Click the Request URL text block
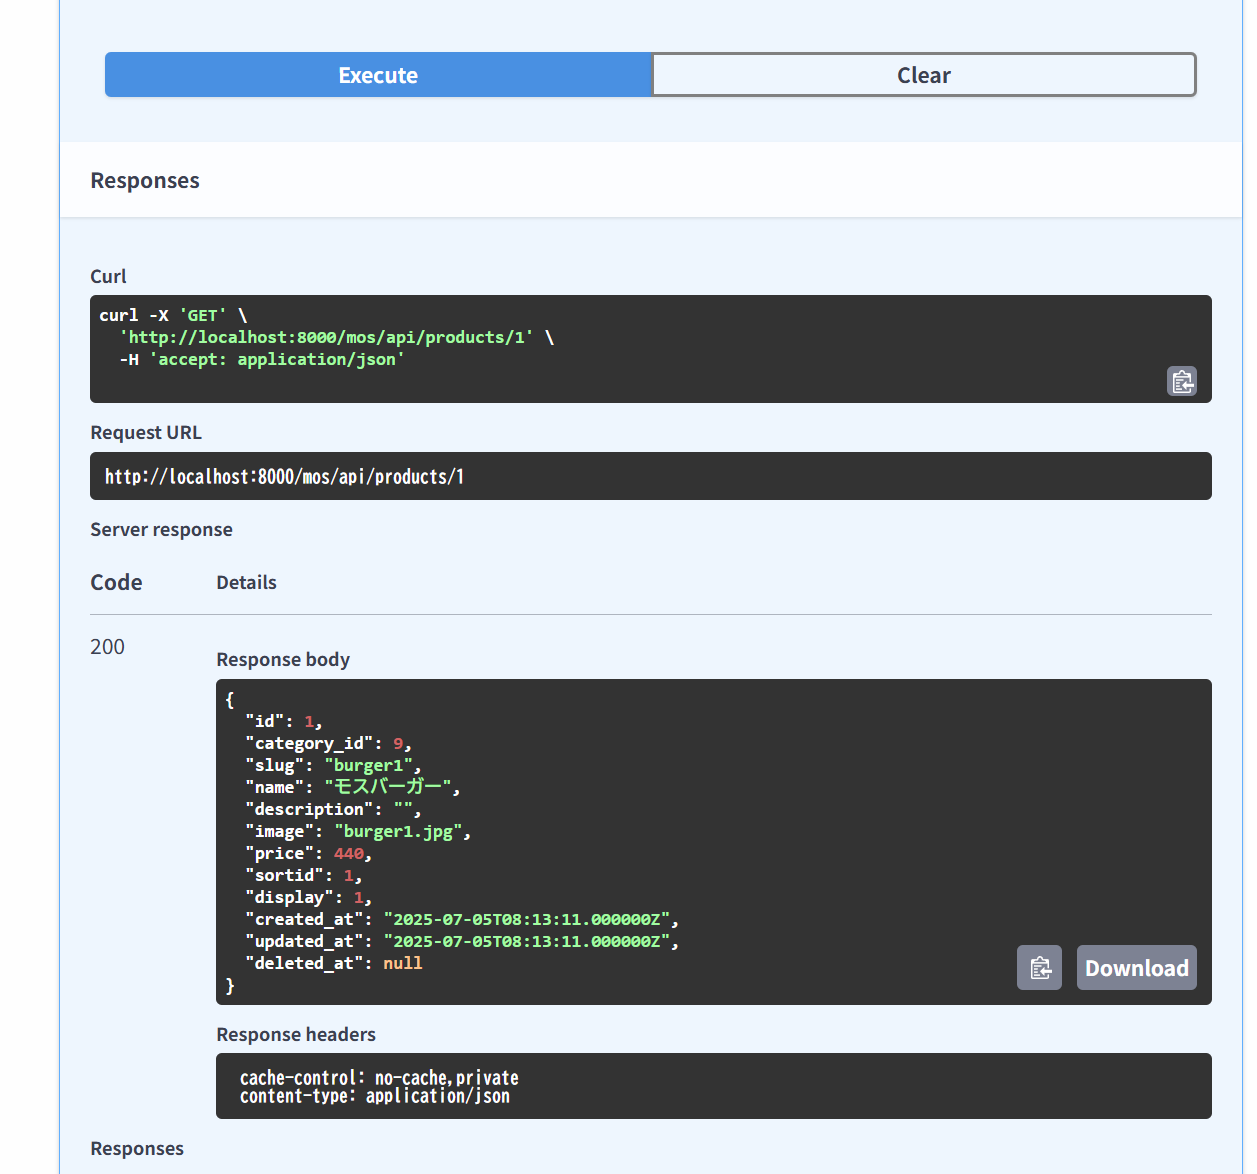The height and width of the screenshot is (1174, 1257). (284, 477)
